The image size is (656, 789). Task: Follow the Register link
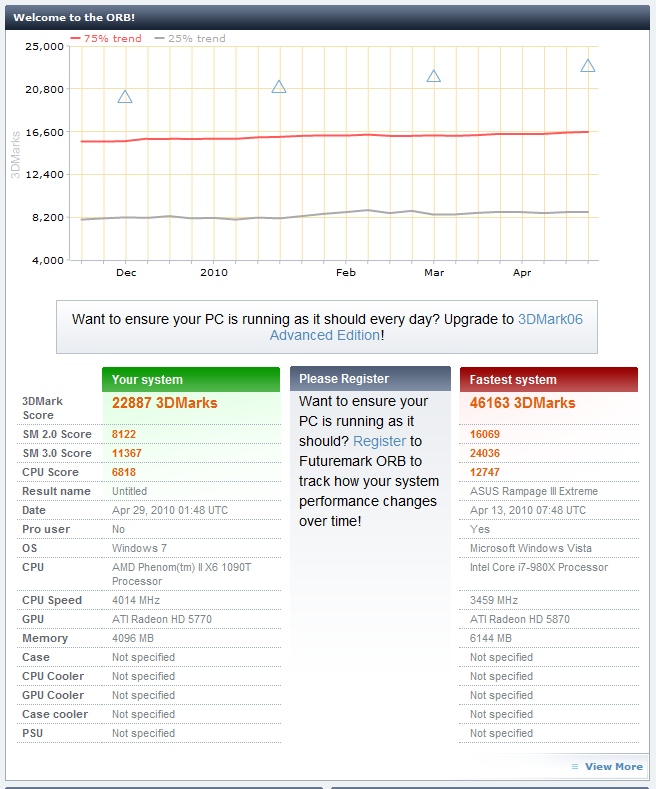(x=379, y=441)
